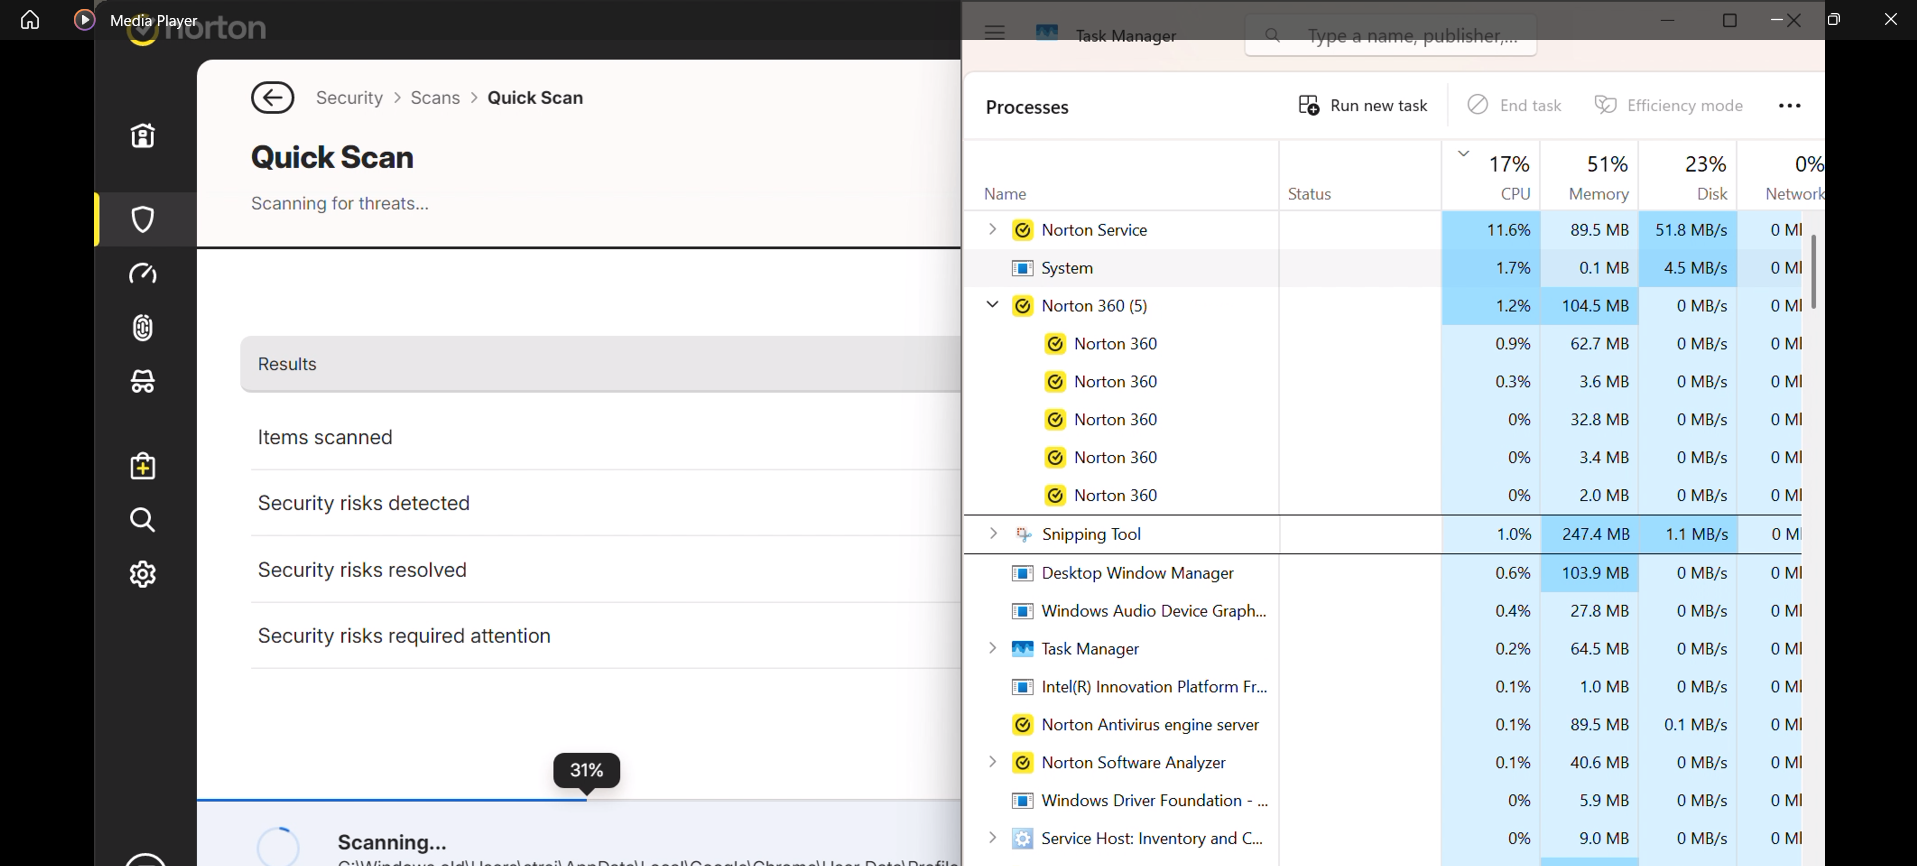1917x866 pixels.
Task: Click the Efficiency mode button
Action: tap(1669, 106)
